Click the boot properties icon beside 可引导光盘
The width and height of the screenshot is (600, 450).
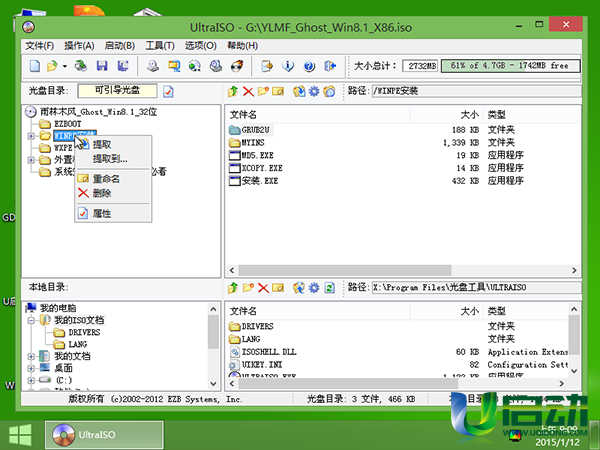tap(168, 91)
